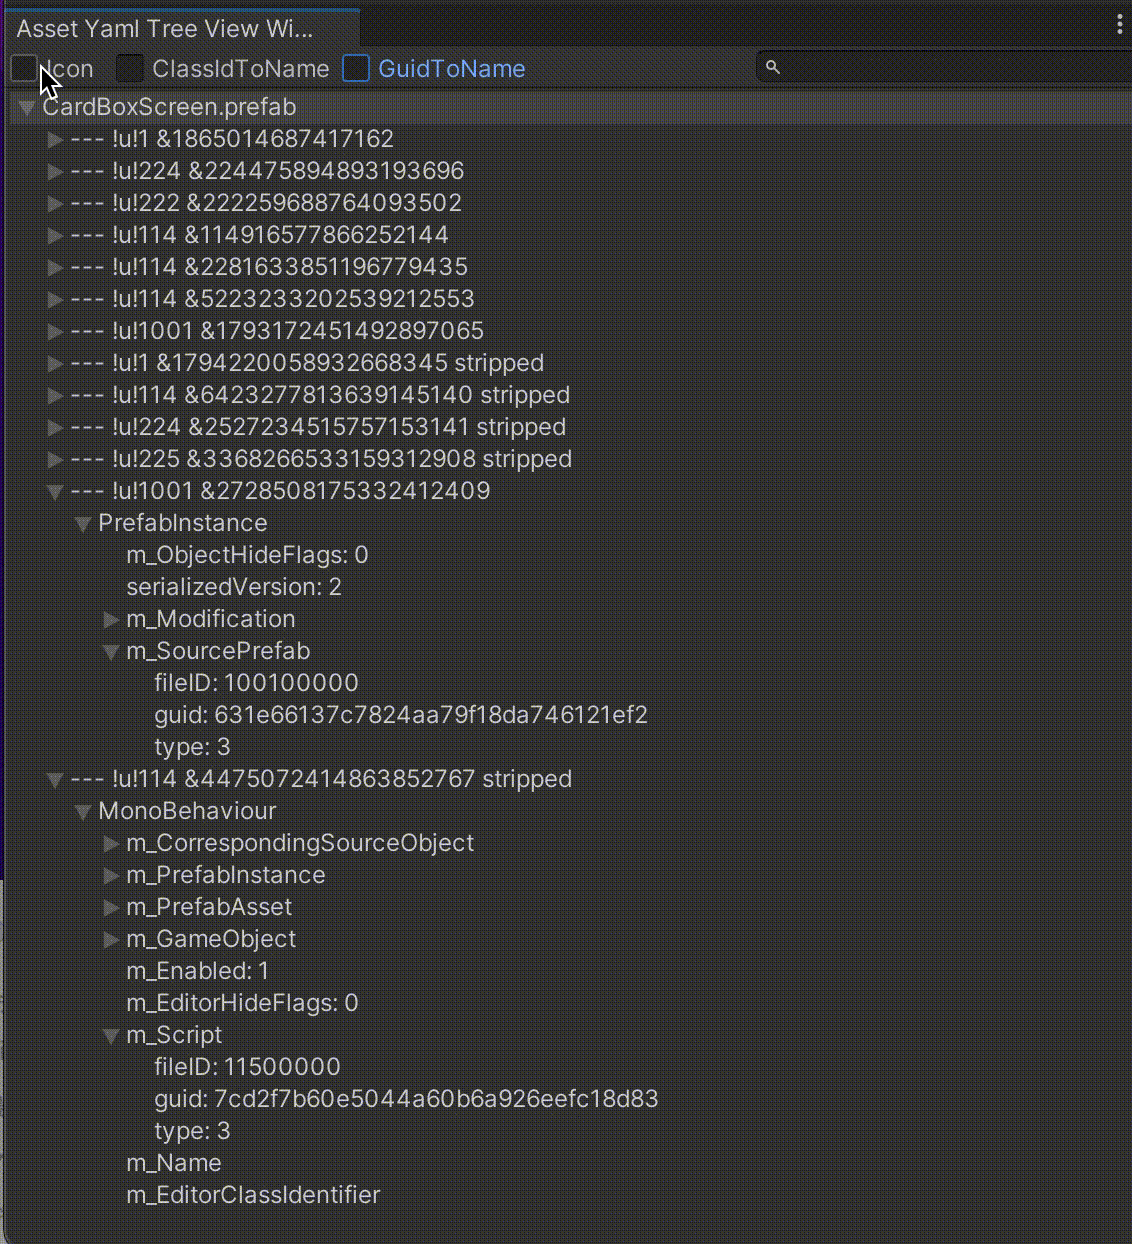
Task: Expand the m_GameObject node
Action: coord(112,940)
